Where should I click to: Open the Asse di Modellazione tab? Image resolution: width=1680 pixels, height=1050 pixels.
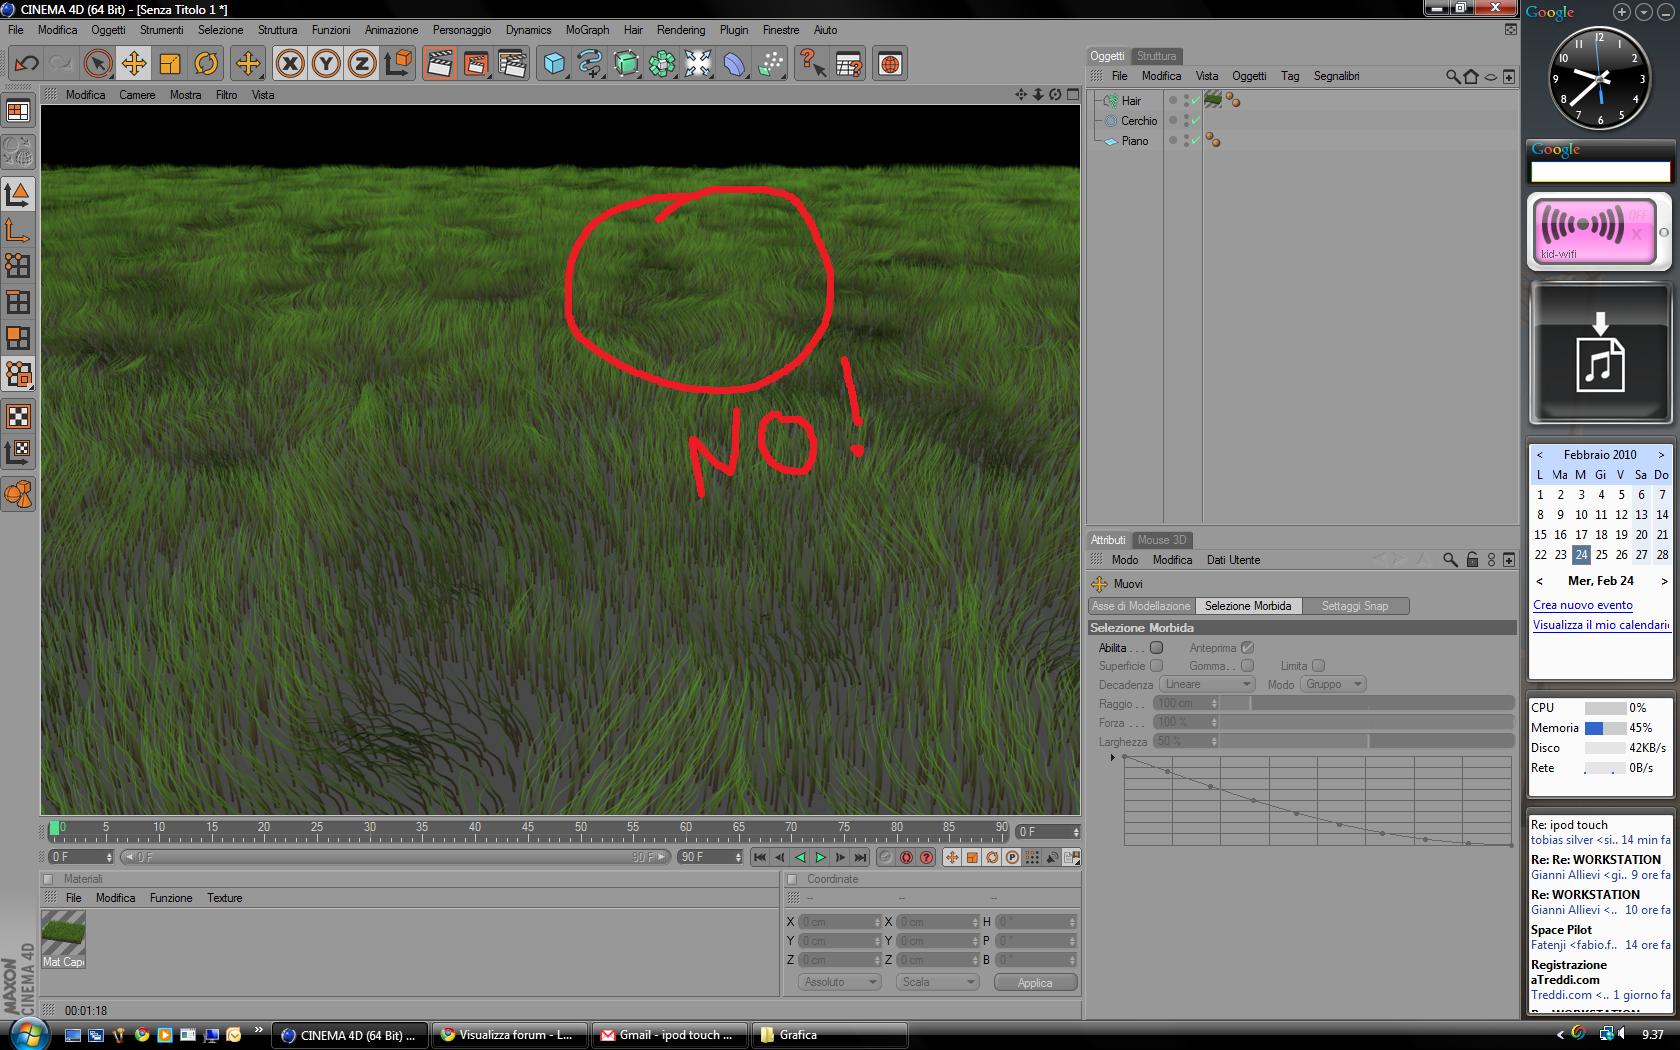(1141, 606)
